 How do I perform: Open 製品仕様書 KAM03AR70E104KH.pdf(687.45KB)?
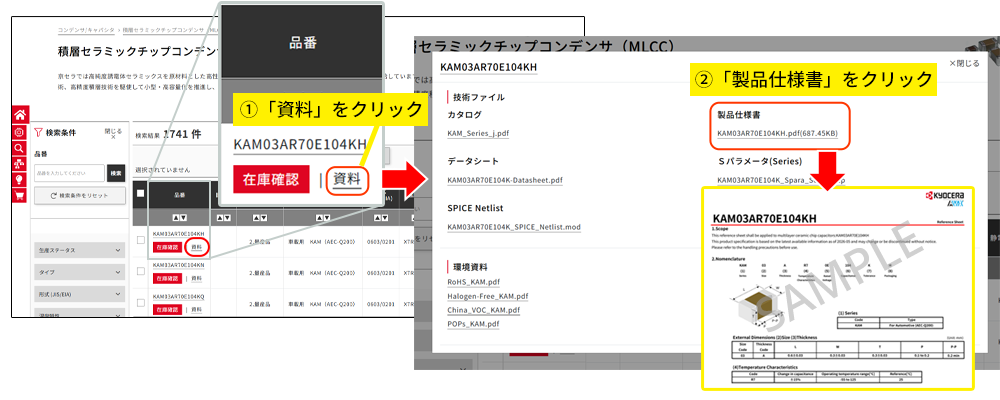pyautogui.click(x=779, y=133)
